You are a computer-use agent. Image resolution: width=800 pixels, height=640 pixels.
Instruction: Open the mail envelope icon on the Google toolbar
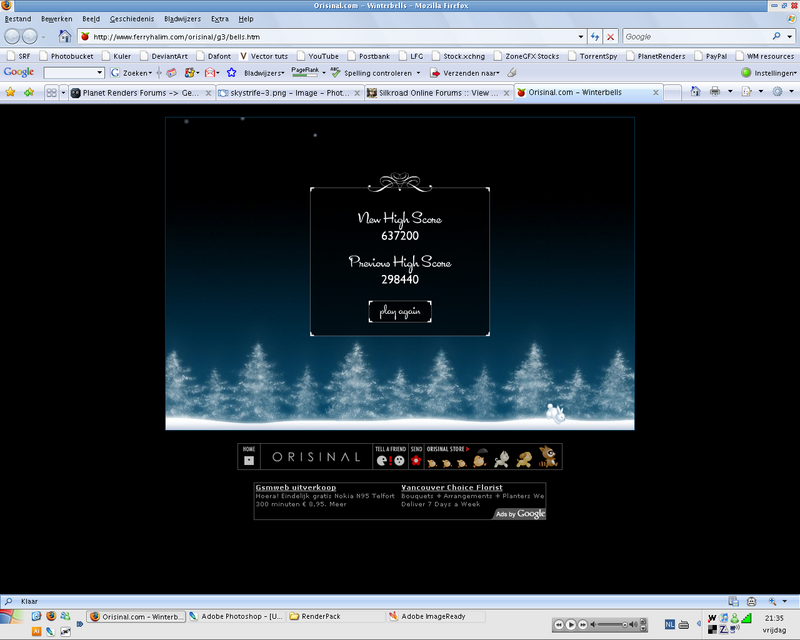pos(210,72)
